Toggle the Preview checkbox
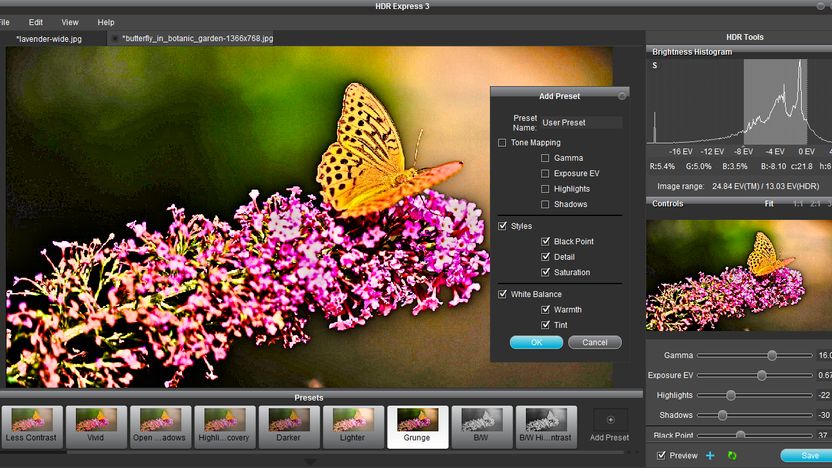 [661, 455]
